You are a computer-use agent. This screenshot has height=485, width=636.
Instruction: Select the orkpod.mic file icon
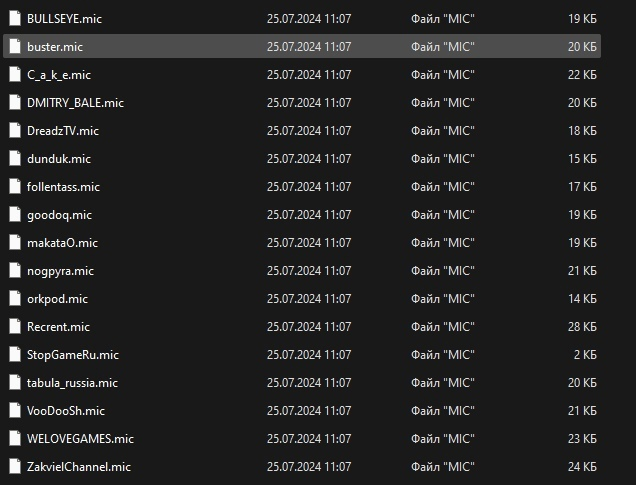point(15,298)
